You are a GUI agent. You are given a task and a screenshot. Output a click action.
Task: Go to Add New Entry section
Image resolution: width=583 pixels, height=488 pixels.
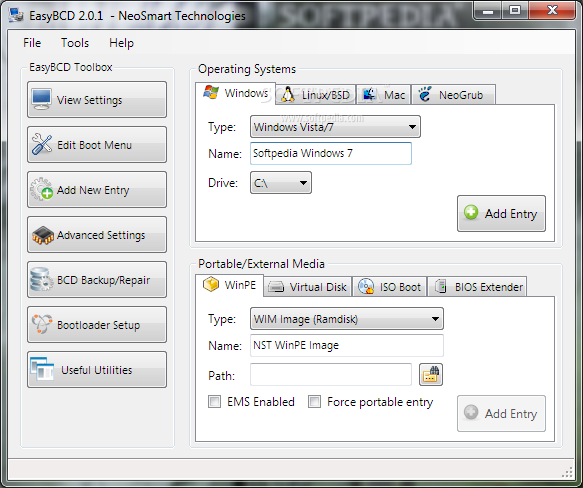point(97,190)
